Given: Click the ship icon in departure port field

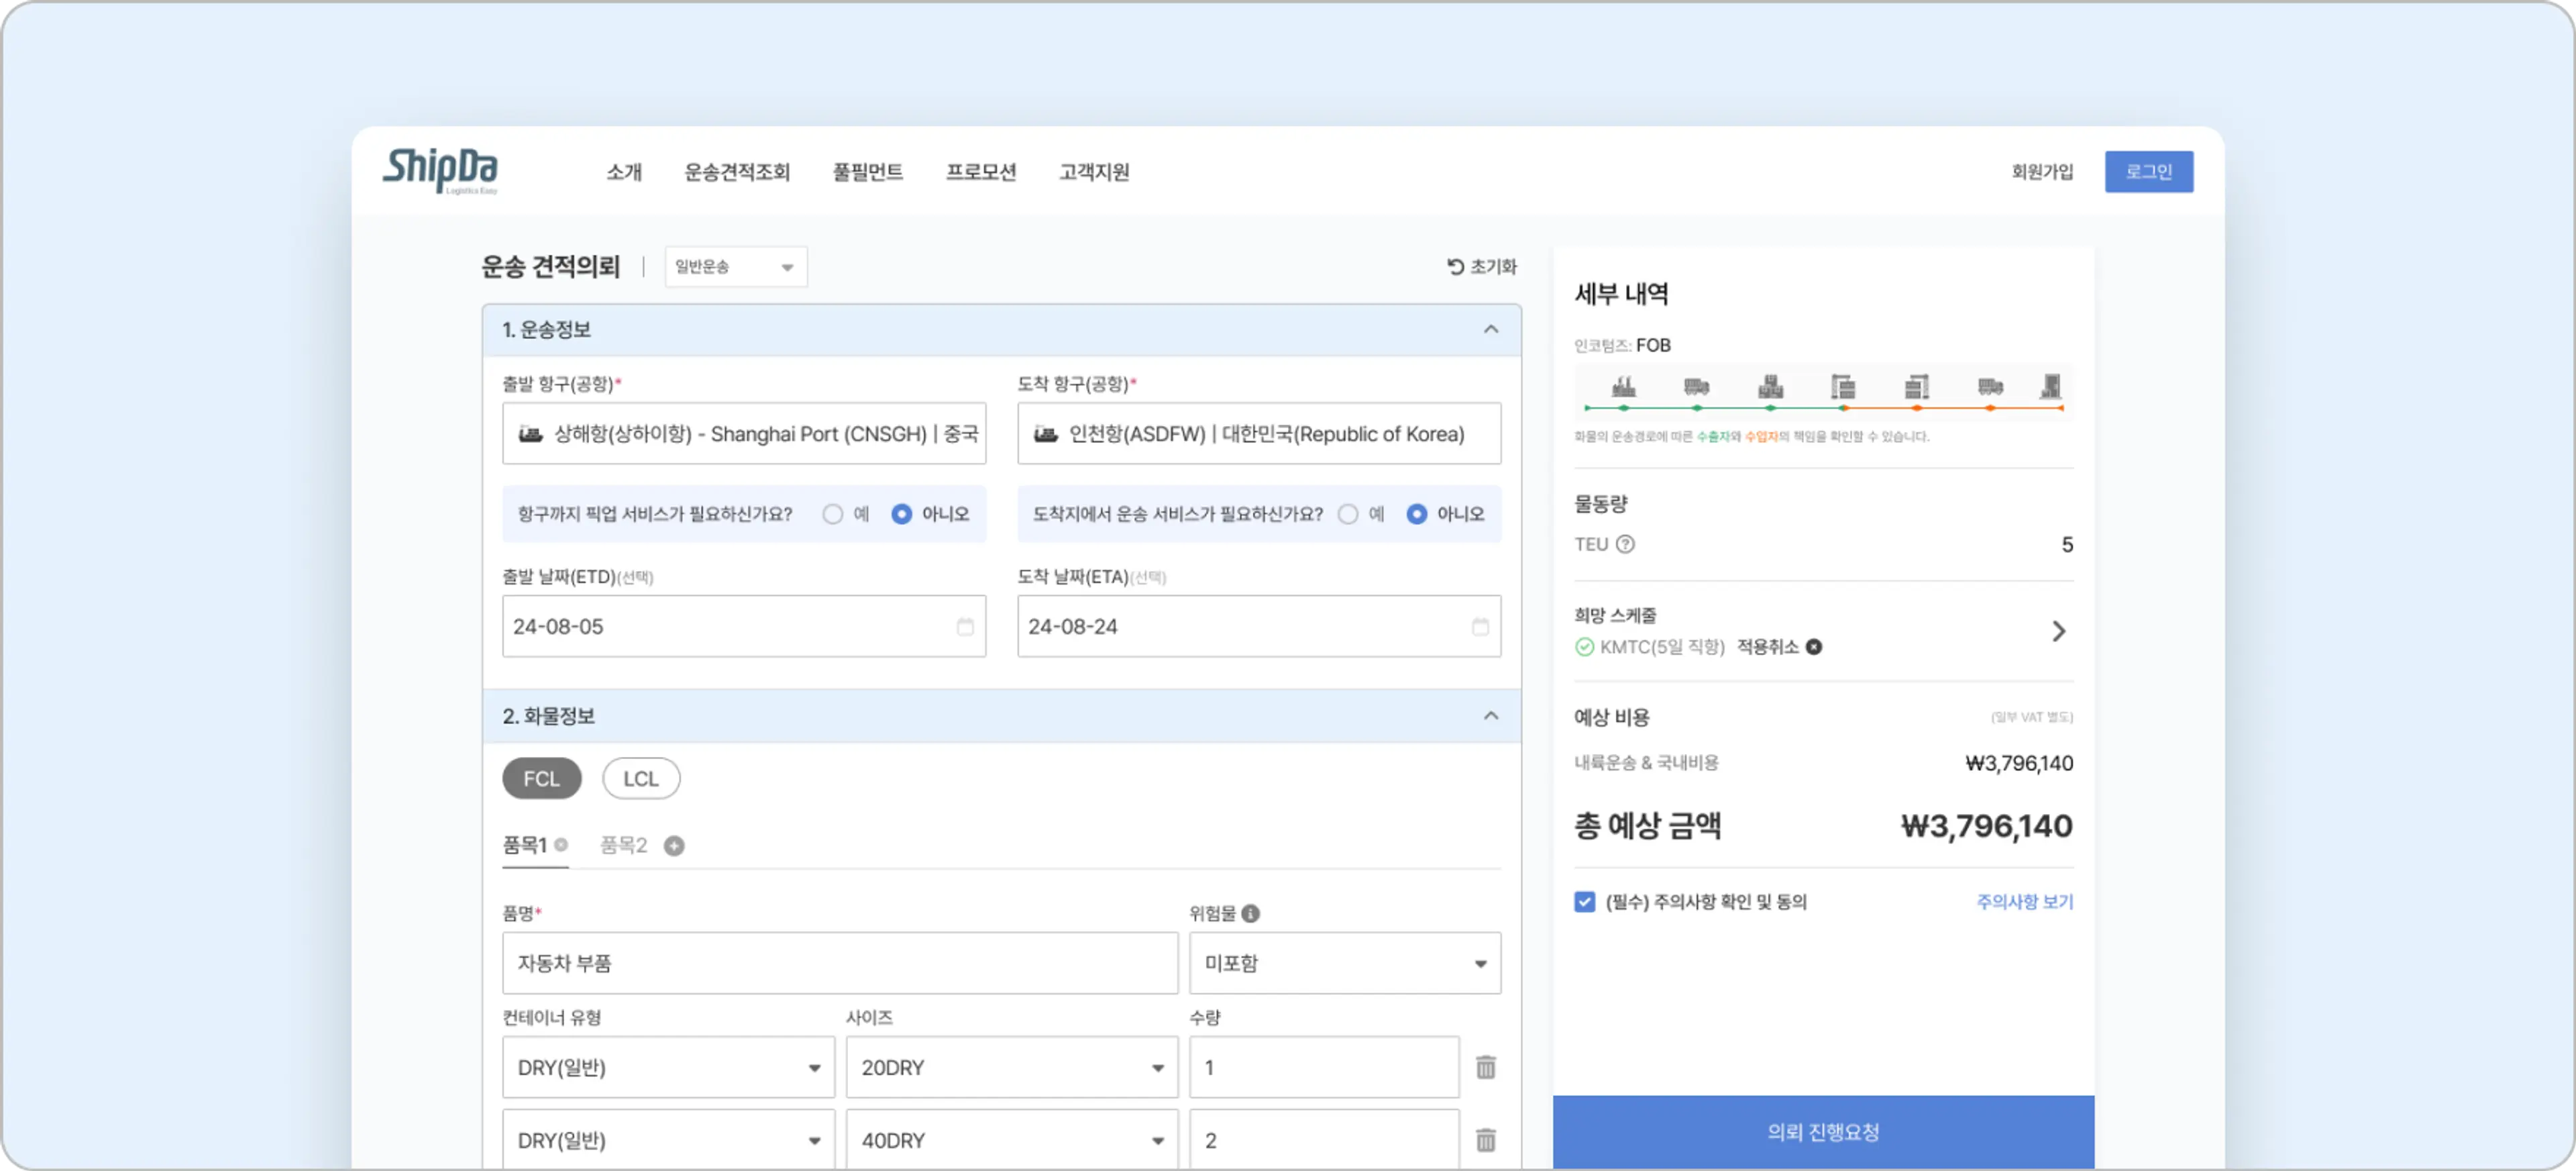Looking at the screenshot, I should [530, 434].
